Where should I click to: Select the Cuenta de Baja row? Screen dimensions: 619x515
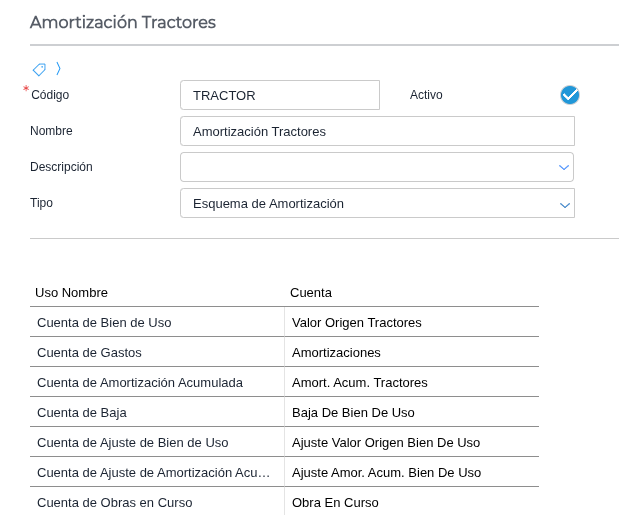(82, 412)
